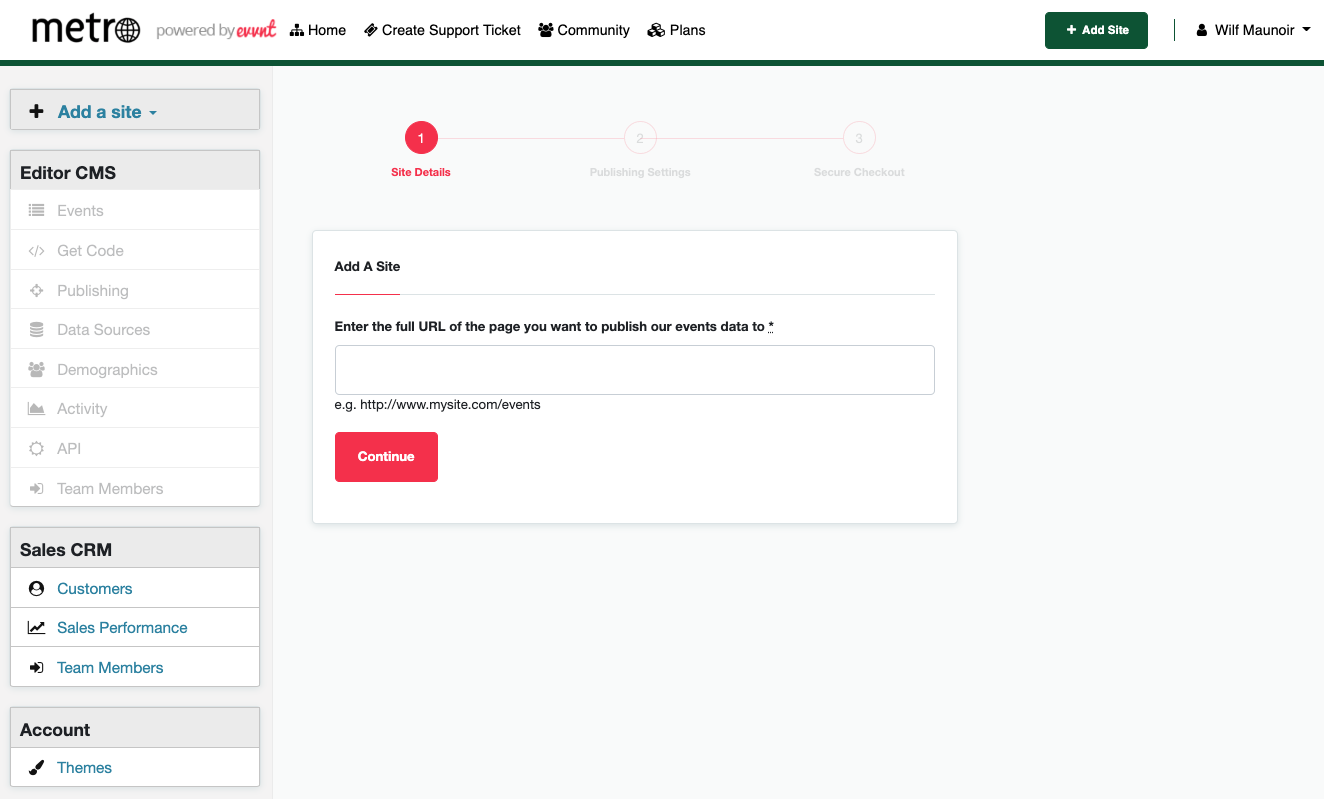Open the Themes link
Viewport: 1324px width, 799px height.
(x=84, y=768)
